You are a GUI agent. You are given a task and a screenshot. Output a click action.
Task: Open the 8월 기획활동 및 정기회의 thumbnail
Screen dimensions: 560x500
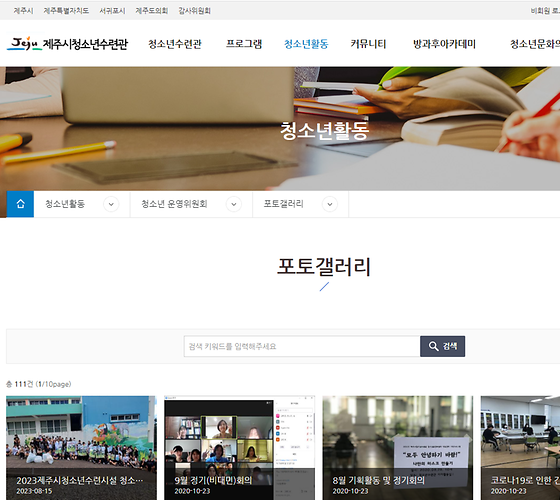click(398, 448)
